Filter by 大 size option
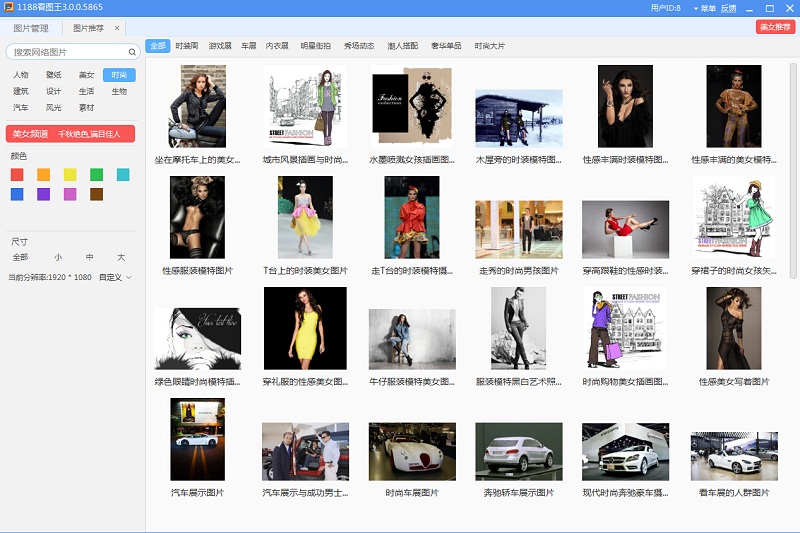The image size is (800, 533). pyautogui.click(x=120, y=257)
